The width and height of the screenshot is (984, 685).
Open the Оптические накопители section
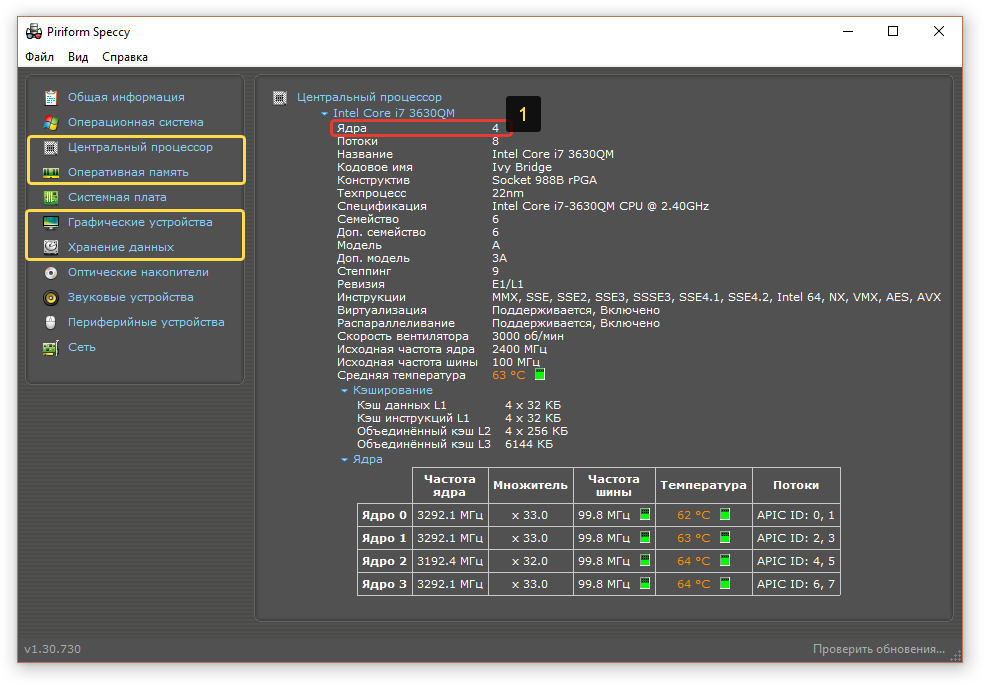click(138, 272)
